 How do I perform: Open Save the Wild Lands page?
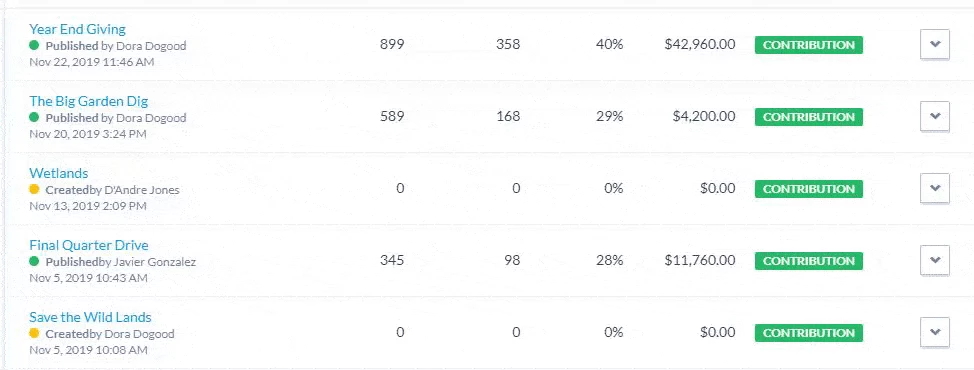tap(90, 317)
